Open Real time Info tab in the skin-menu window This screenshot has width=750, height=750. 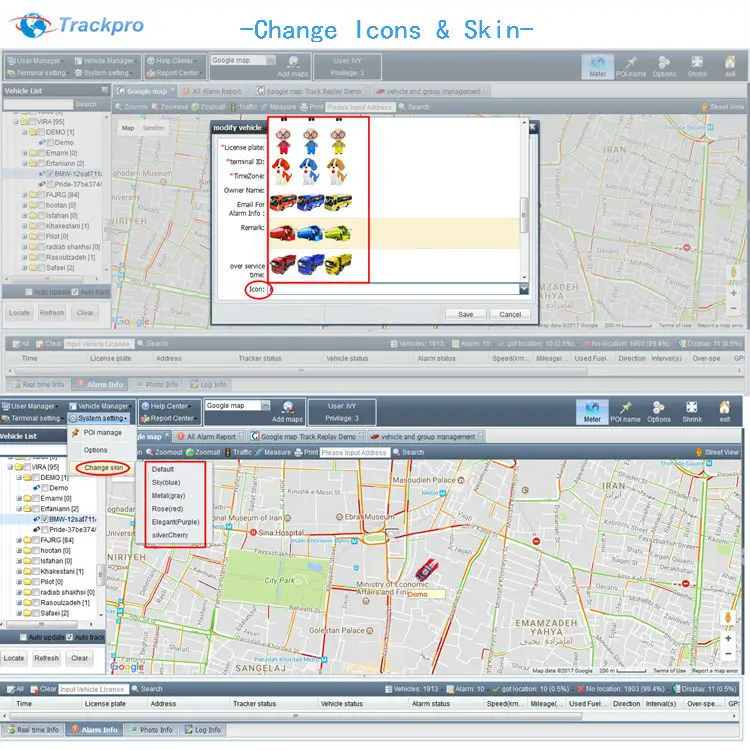tap(33, 730)
